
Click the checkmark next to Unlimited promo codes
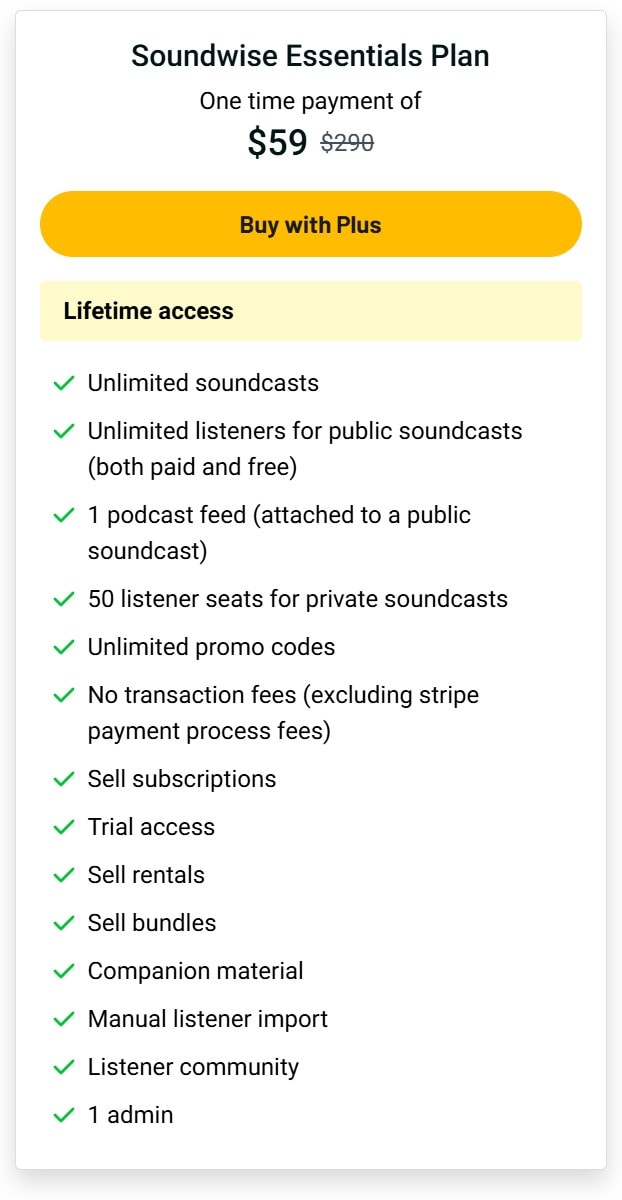tap(63, 647)
